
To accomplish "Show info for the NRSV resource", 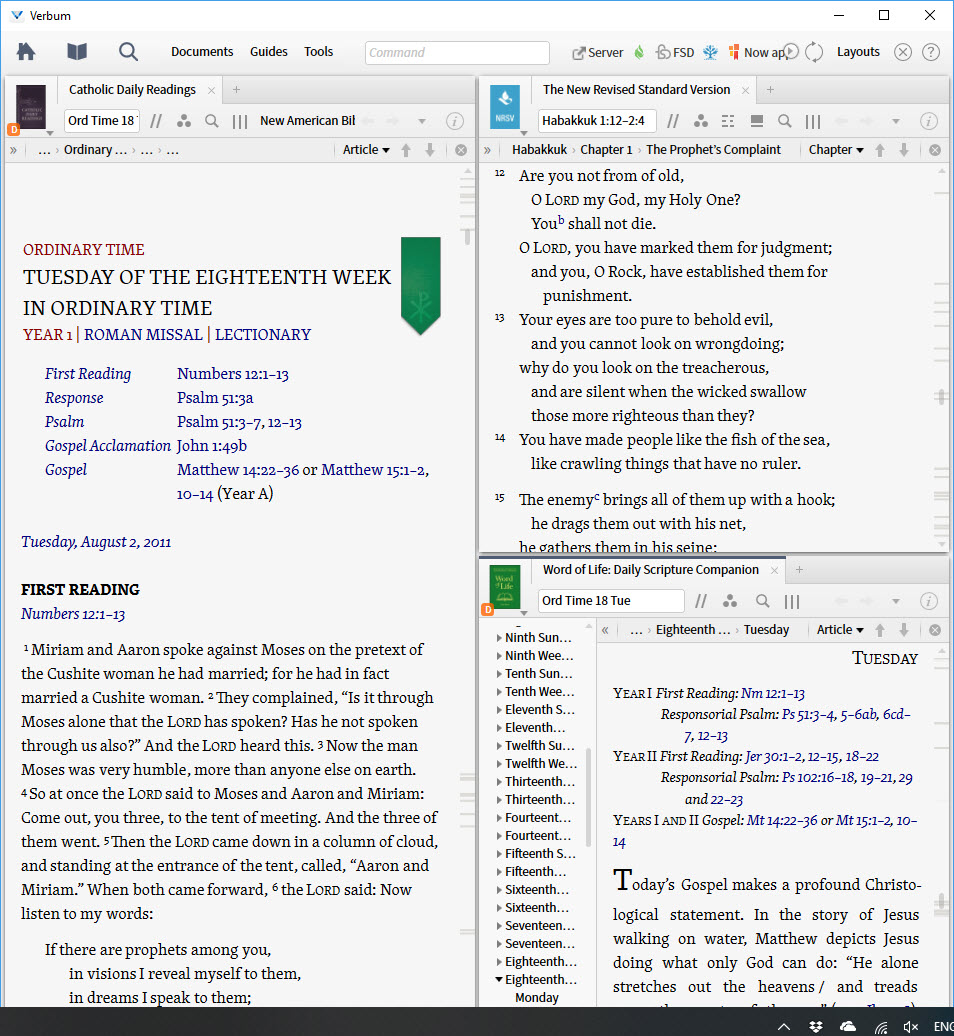I will click(928, 121).
